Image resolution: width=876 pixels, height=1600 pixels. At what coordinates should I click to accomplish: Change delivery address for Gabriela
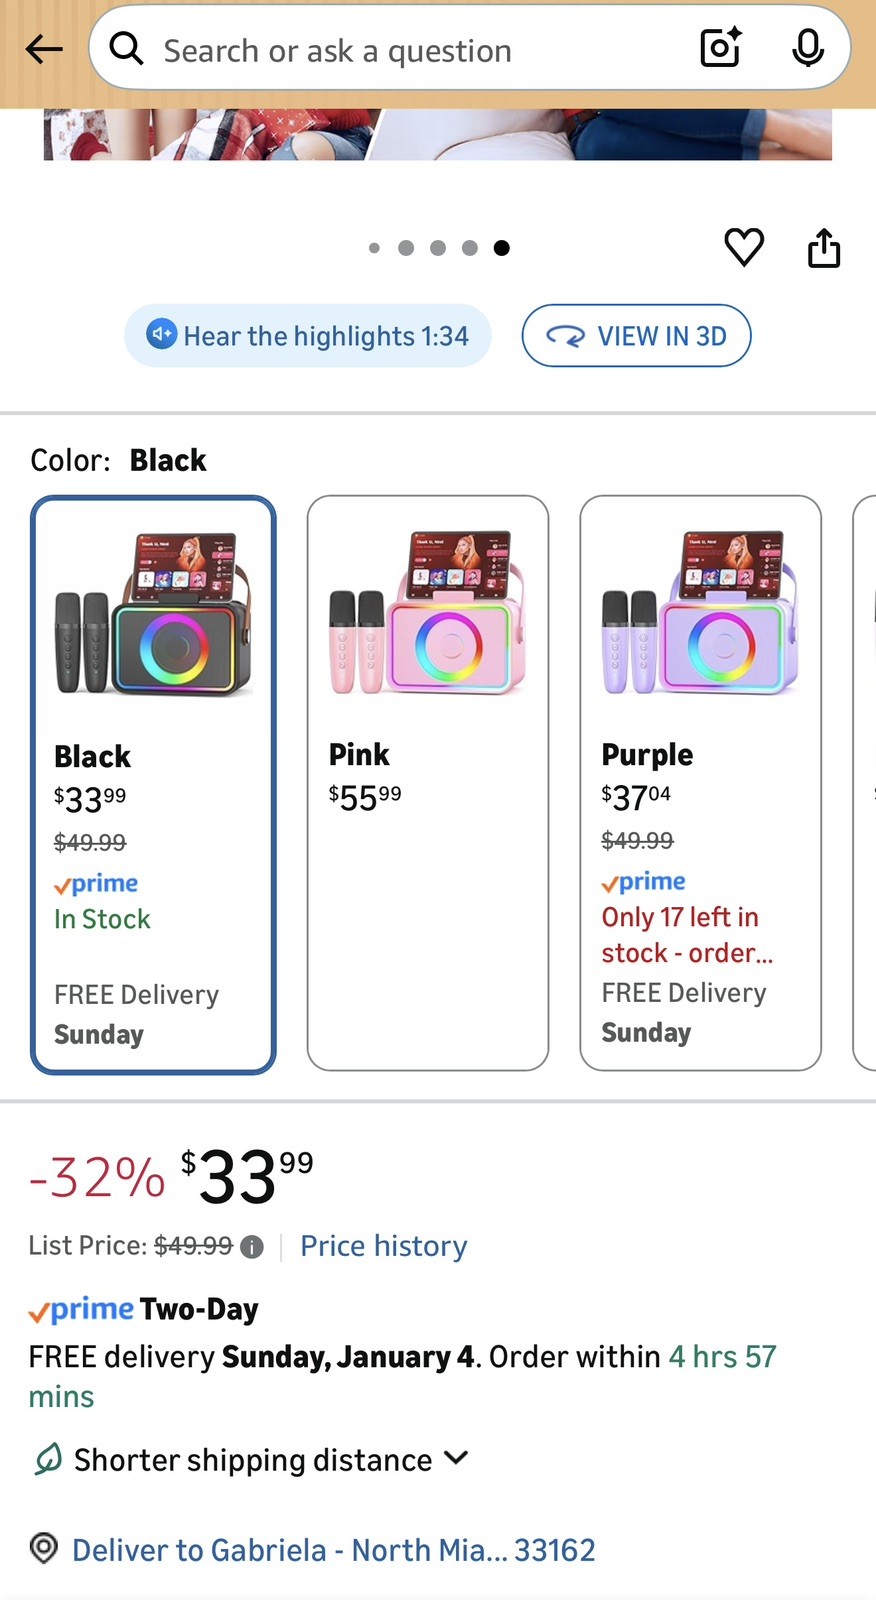pyautogui.click(x=333, y=1550)
